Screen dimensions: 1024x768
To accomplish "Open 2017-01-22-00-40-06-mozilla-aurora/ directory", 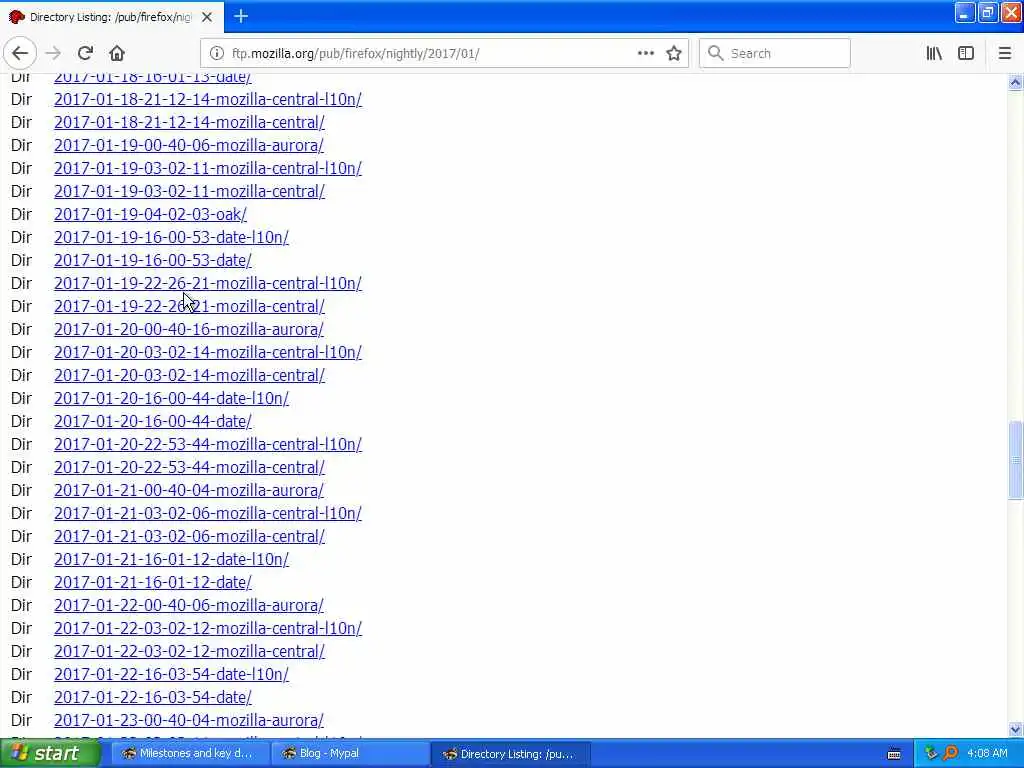I will point(189,605).
